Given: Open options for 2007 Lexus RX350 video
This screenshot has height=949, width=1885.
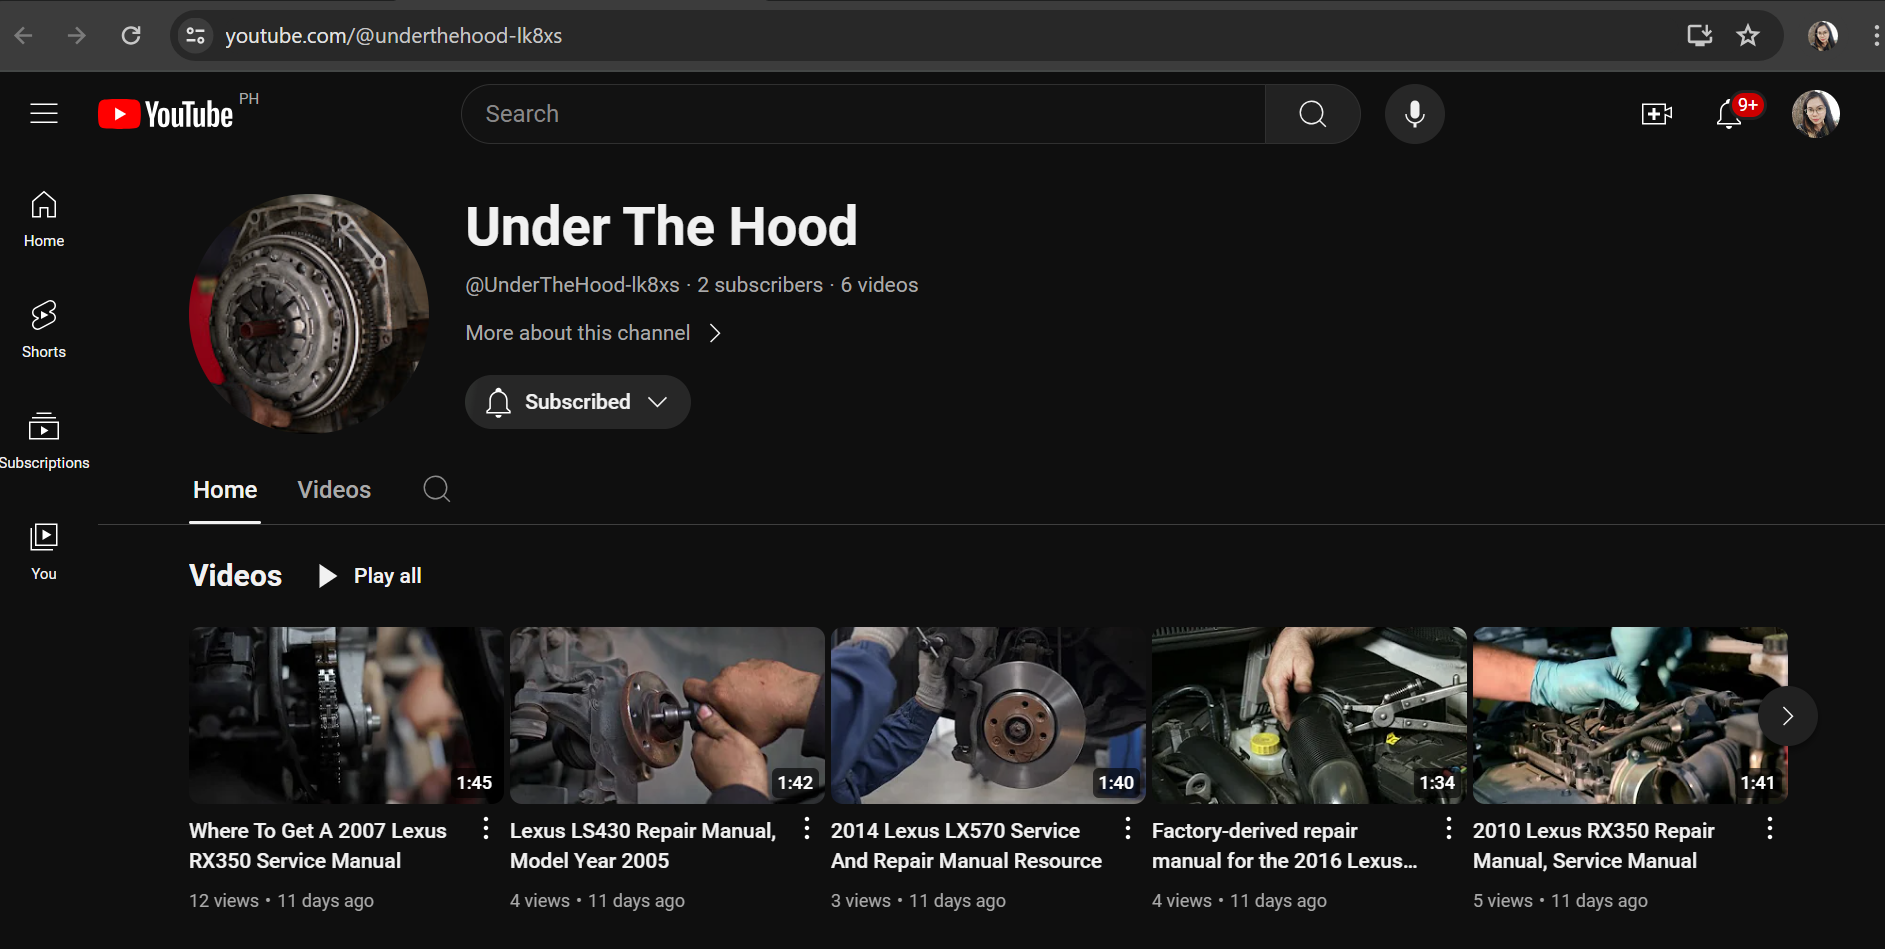Looking at the screenshot, I should 486,828.
